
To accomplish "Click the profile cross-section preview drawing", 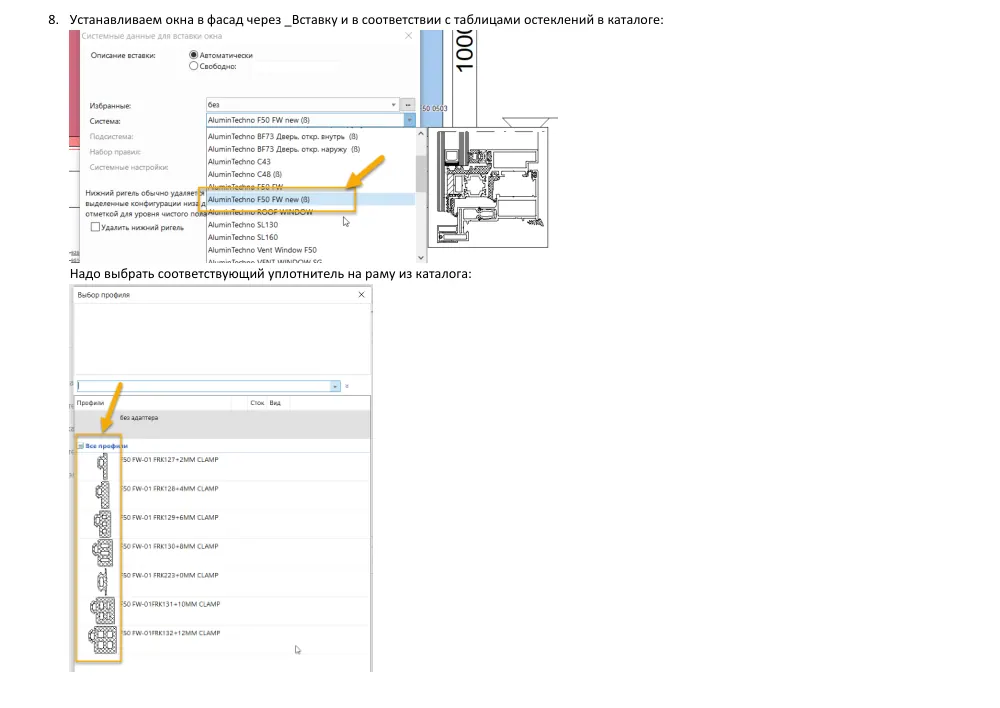I will click(x=488, y=188).
